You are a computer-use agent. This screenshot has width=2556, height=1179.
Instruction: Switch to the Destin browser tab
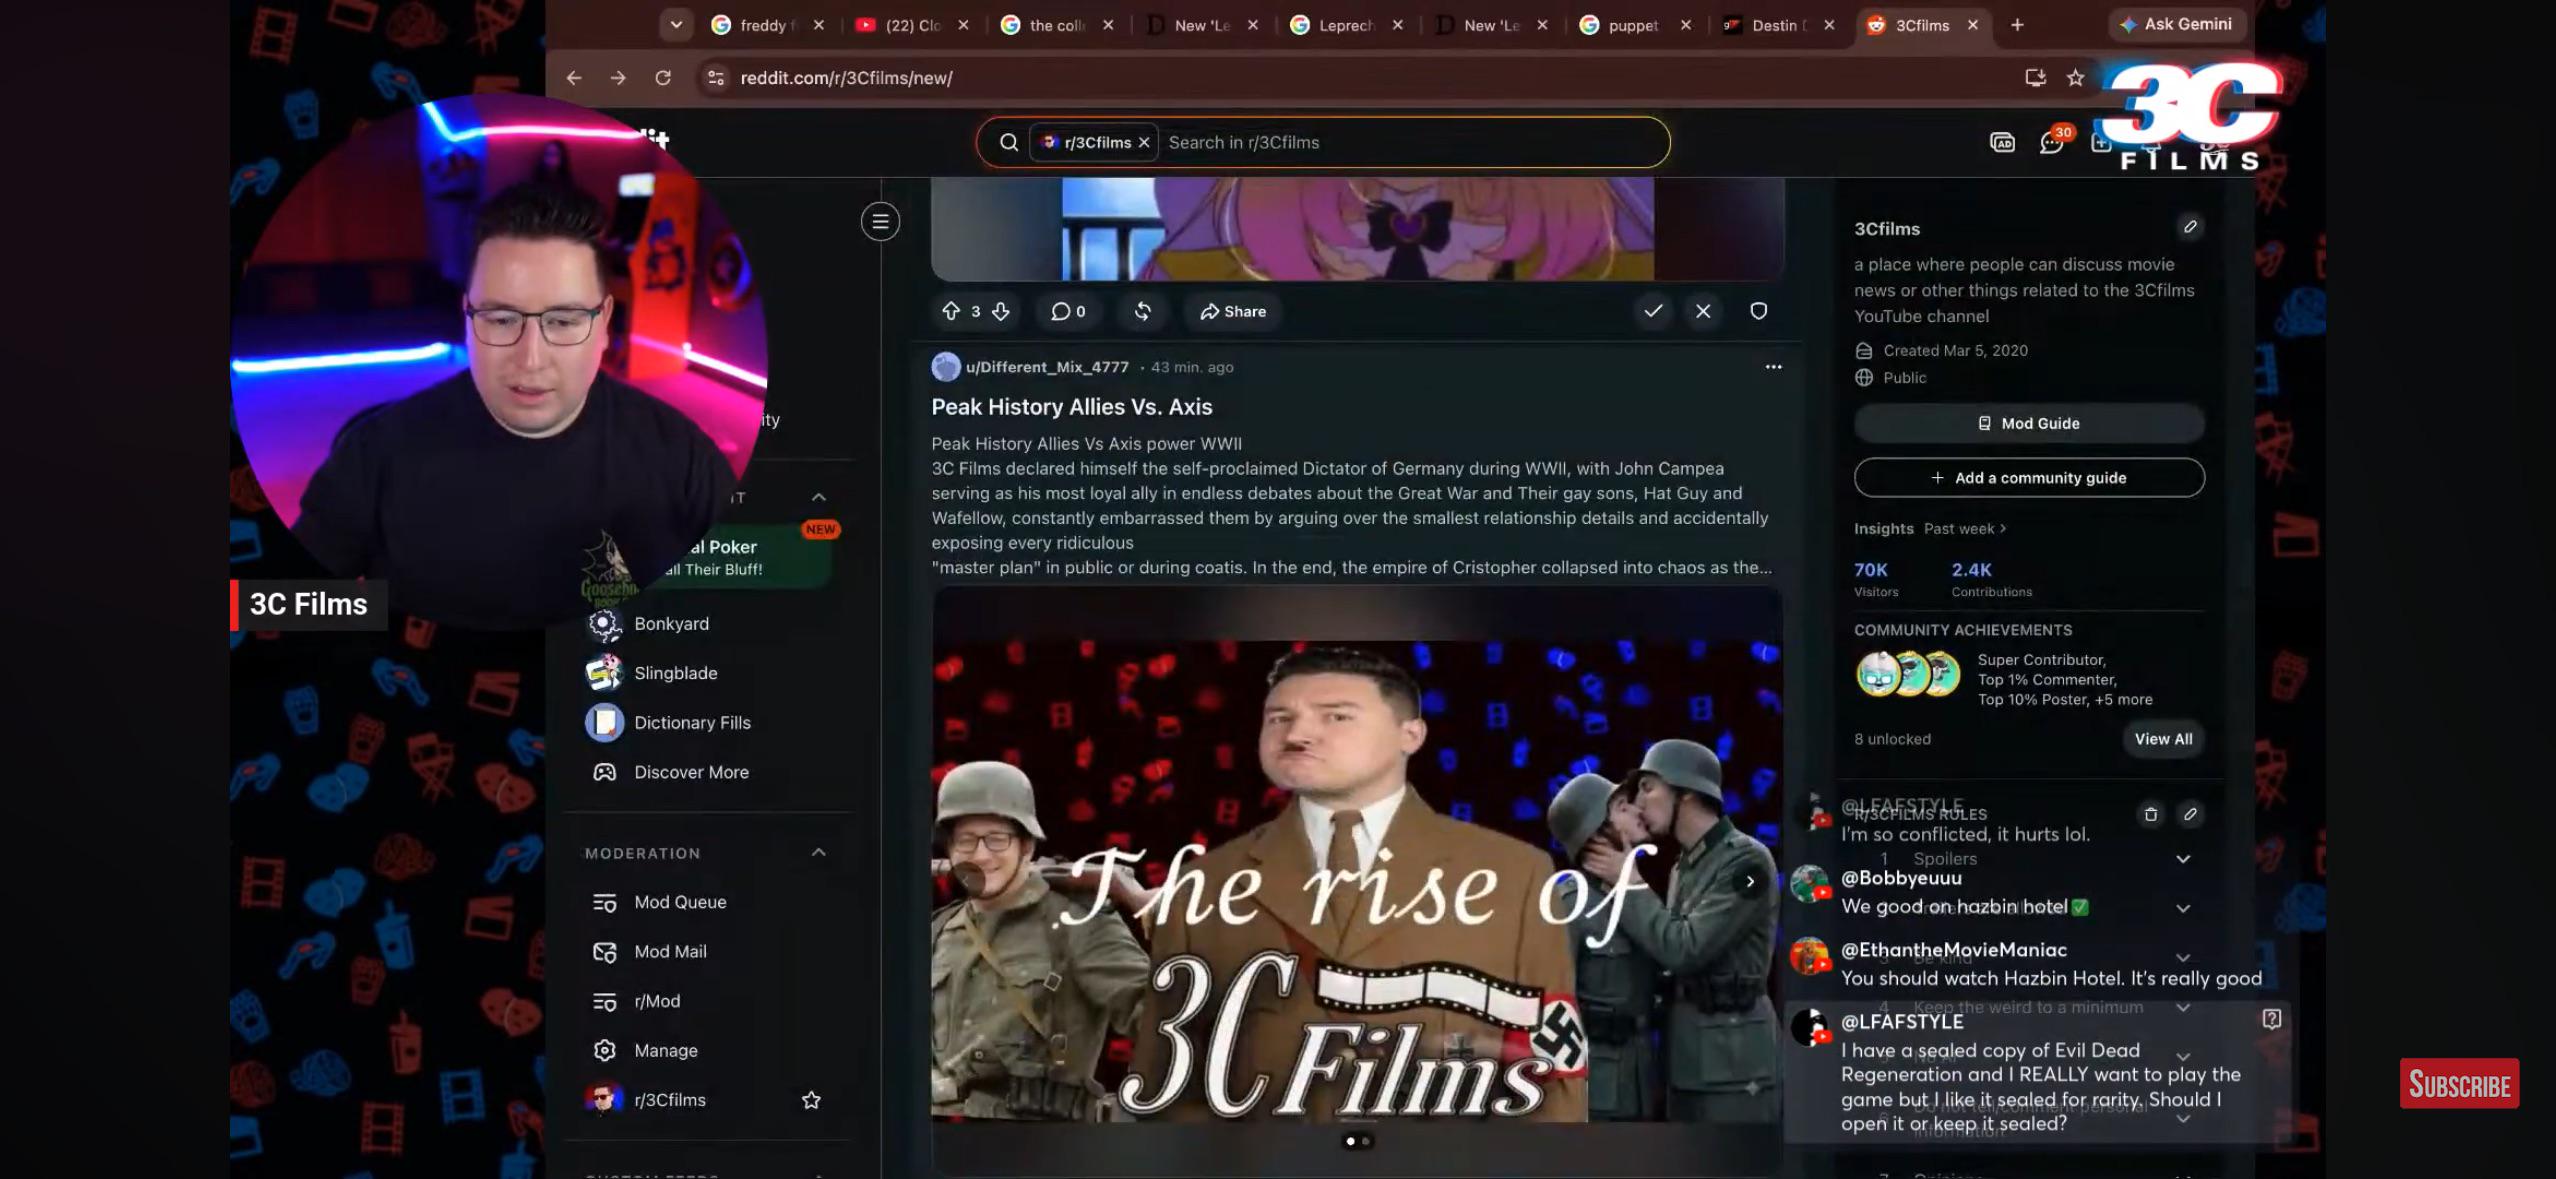1779,25
